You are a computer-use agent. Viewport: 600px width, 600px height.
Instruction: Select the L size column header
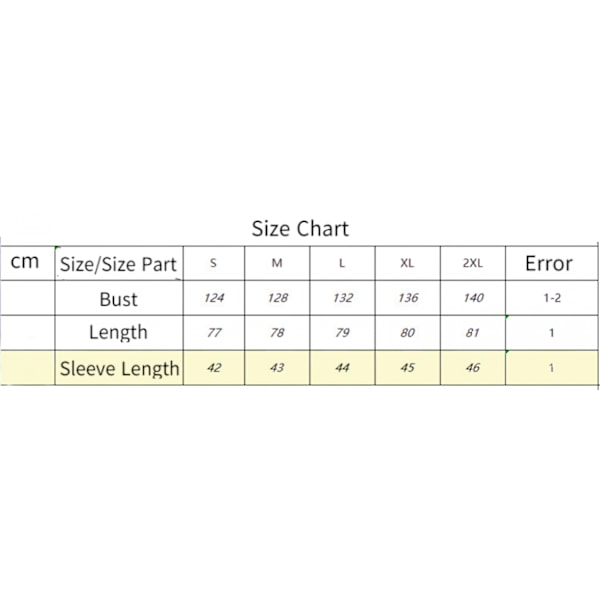(x=342, y=263)
